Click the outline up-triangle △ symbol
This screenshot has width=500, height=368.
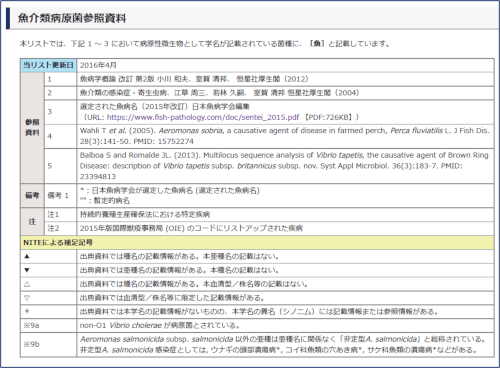(x=27, y=284)
